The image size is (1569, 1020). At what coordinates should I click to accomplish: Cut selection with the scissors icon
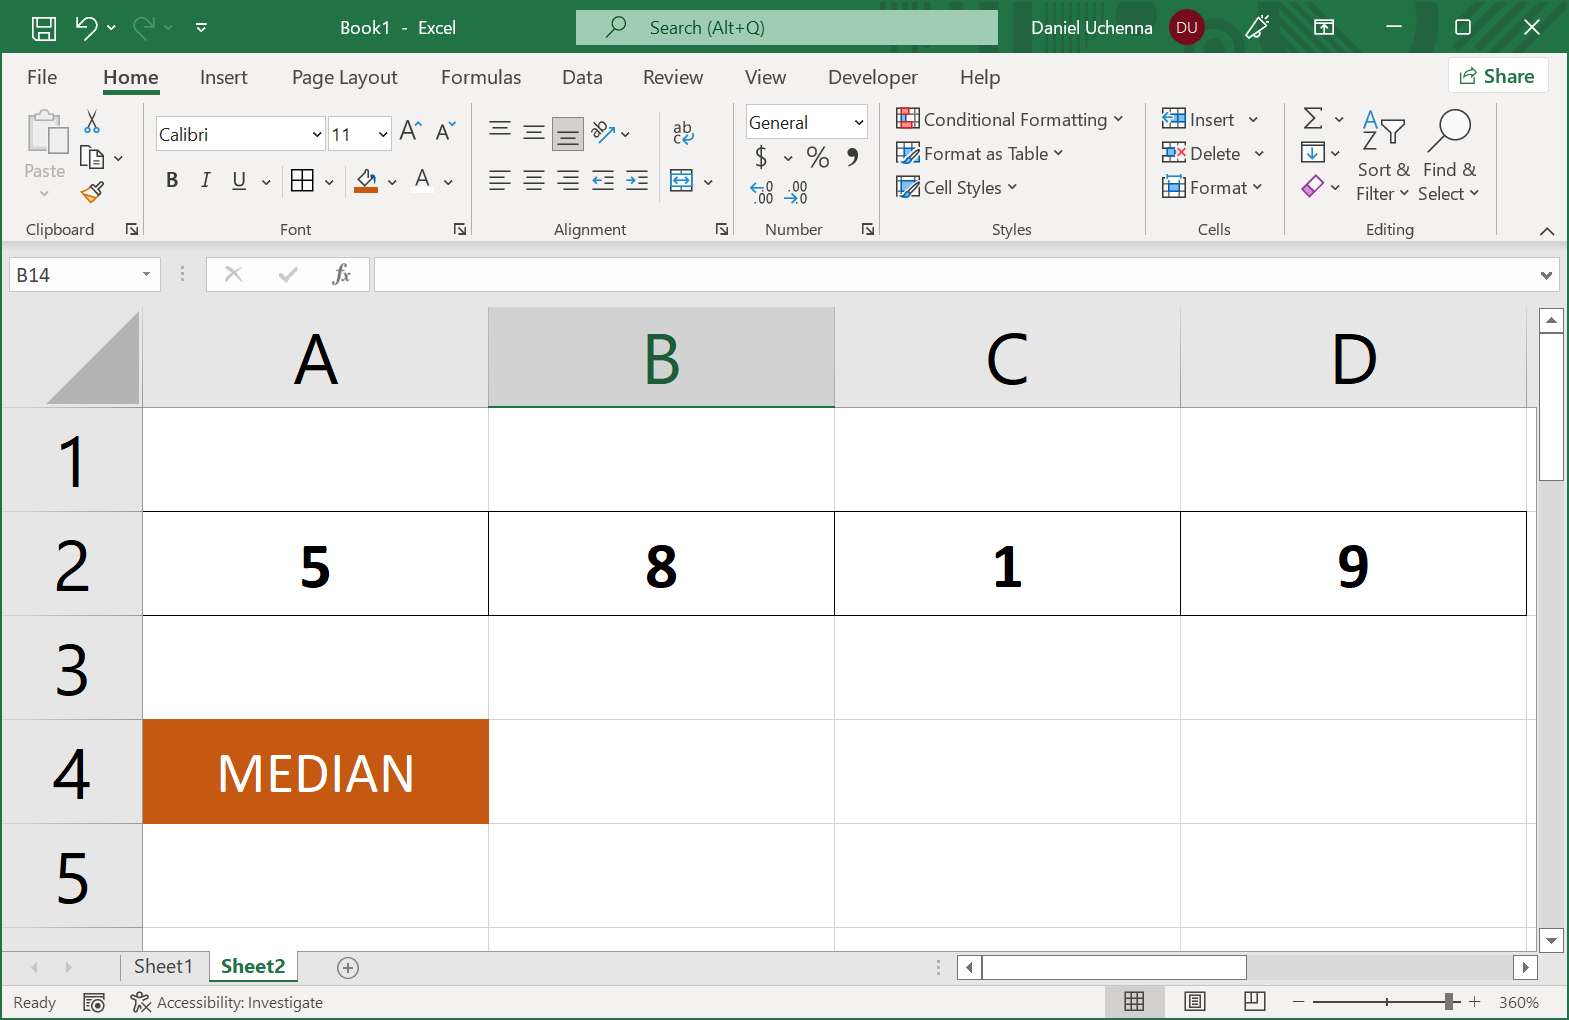pos(92,122)
